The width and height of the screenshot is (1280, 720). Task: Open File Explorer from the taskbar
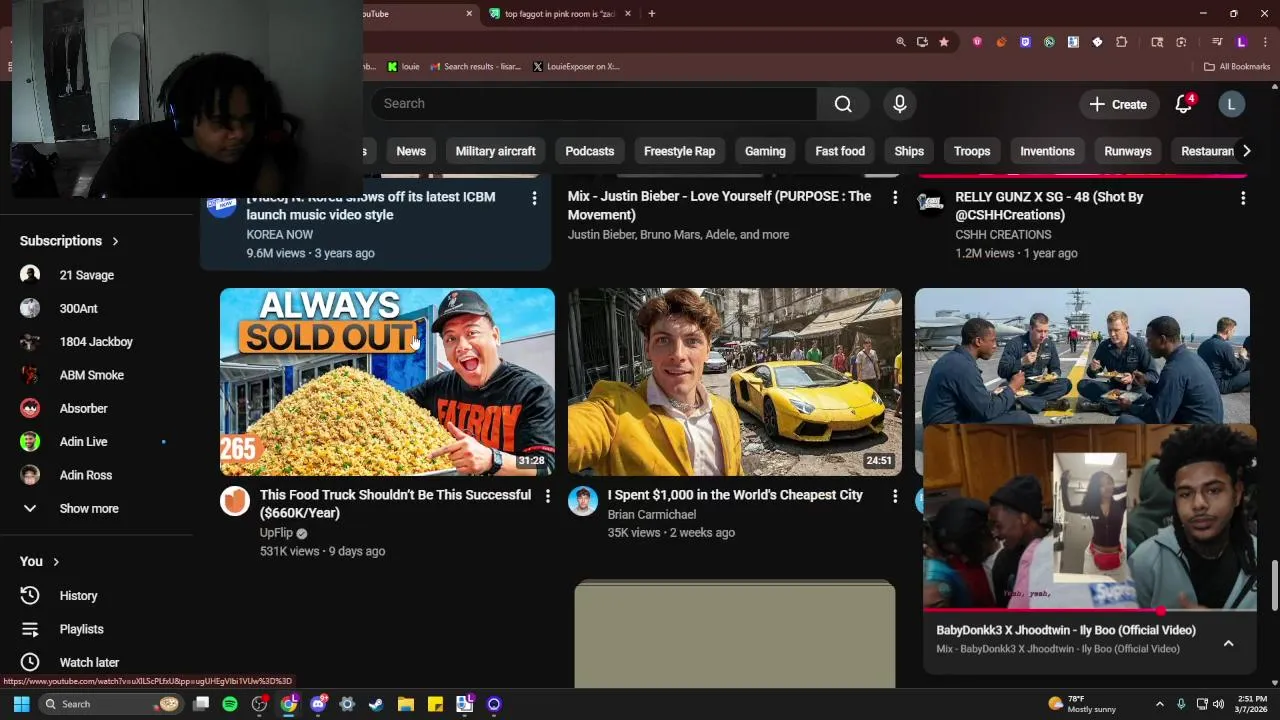pos(405,704)
